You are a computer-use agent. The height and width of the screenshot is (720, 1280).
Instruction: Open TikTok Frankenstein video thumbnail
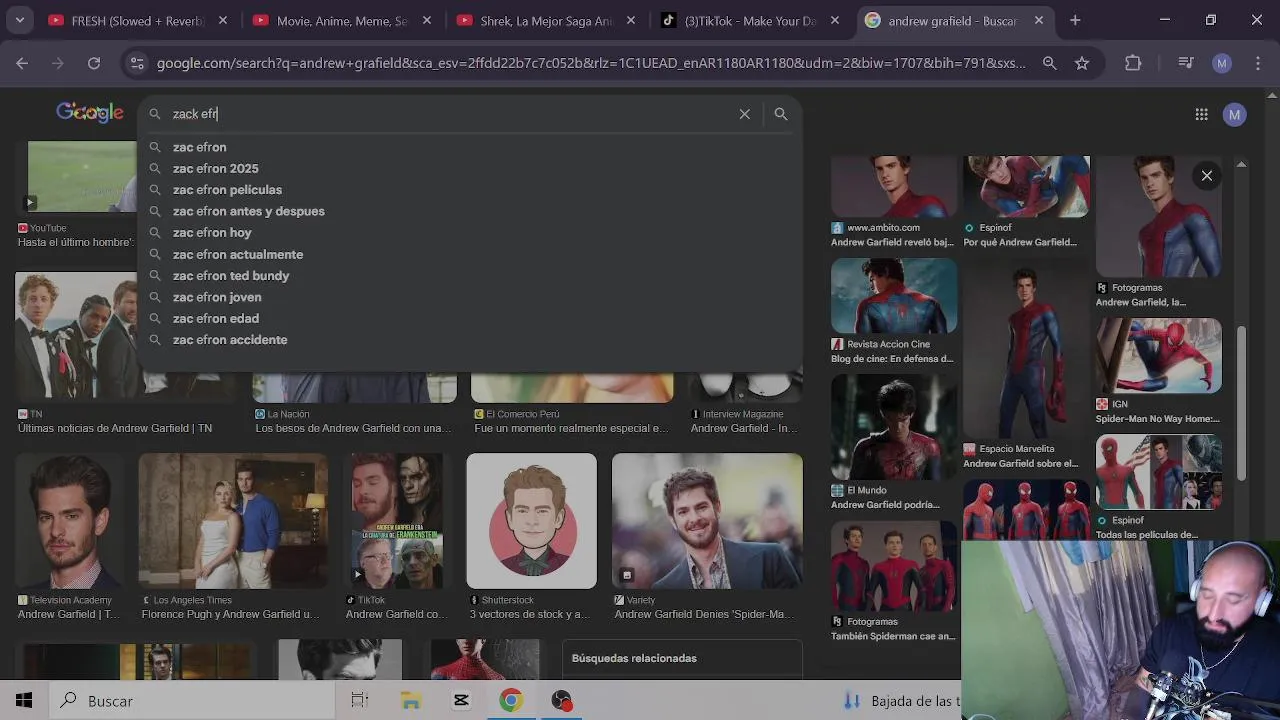click(x=397, y=521)
